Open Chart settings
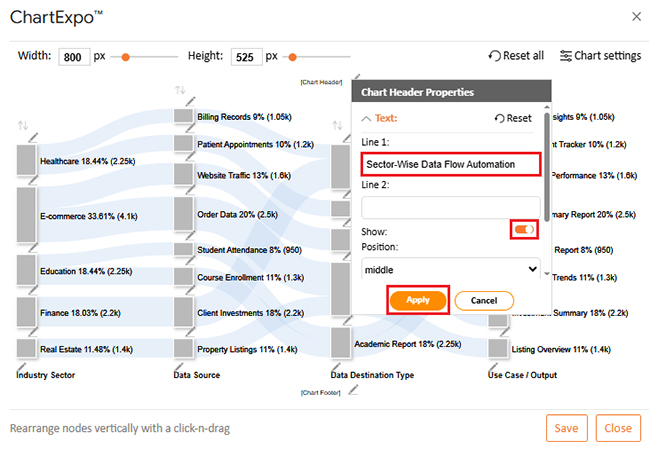Screen dimensions: 650x457 (x=600, y=56)
